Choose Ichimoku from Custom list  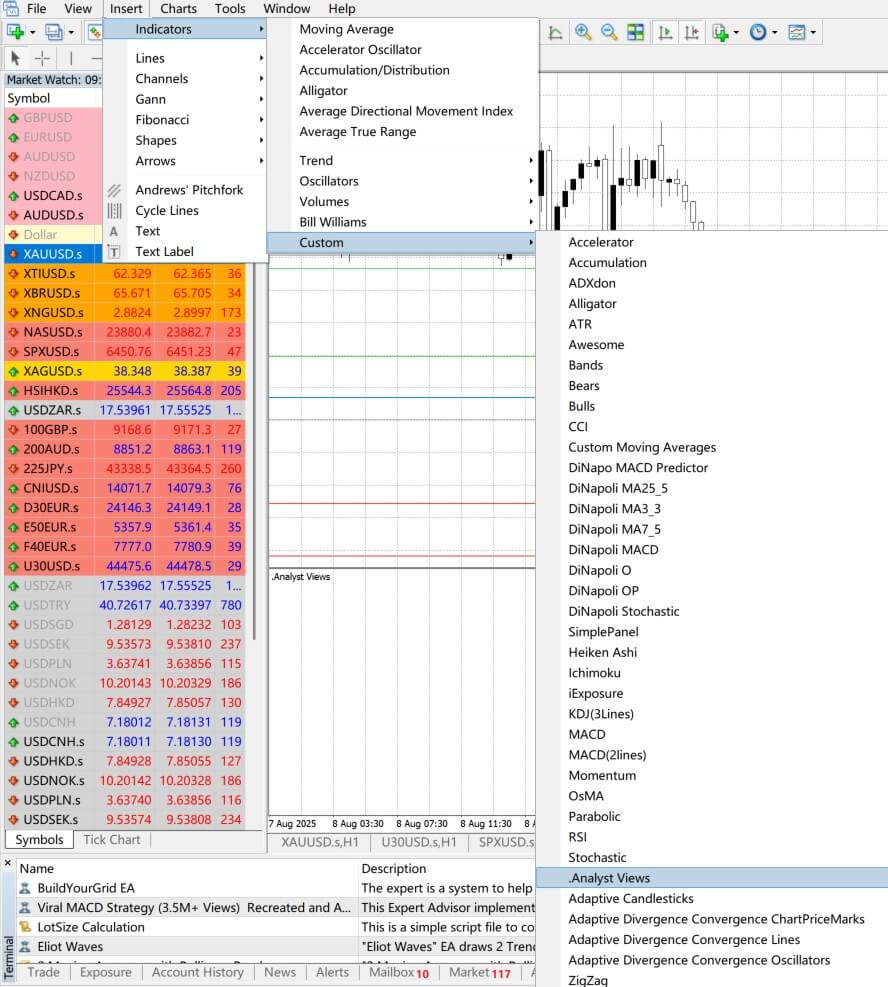pyautogui.click(x=594, y=673)
